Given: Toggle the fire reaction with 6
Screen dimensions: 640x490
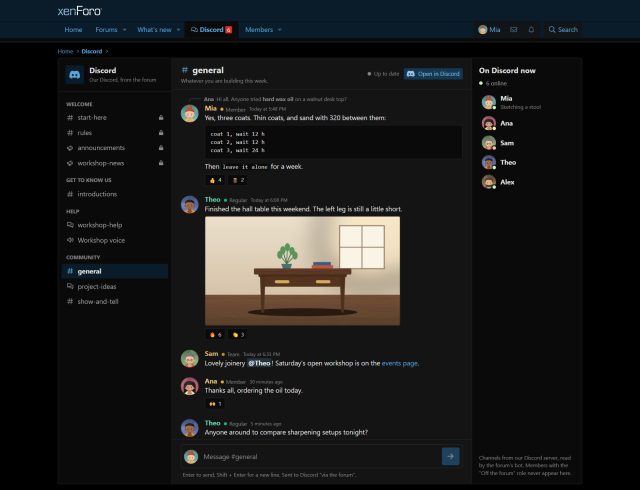Looking at the screenshot, I should pos(215,334).
